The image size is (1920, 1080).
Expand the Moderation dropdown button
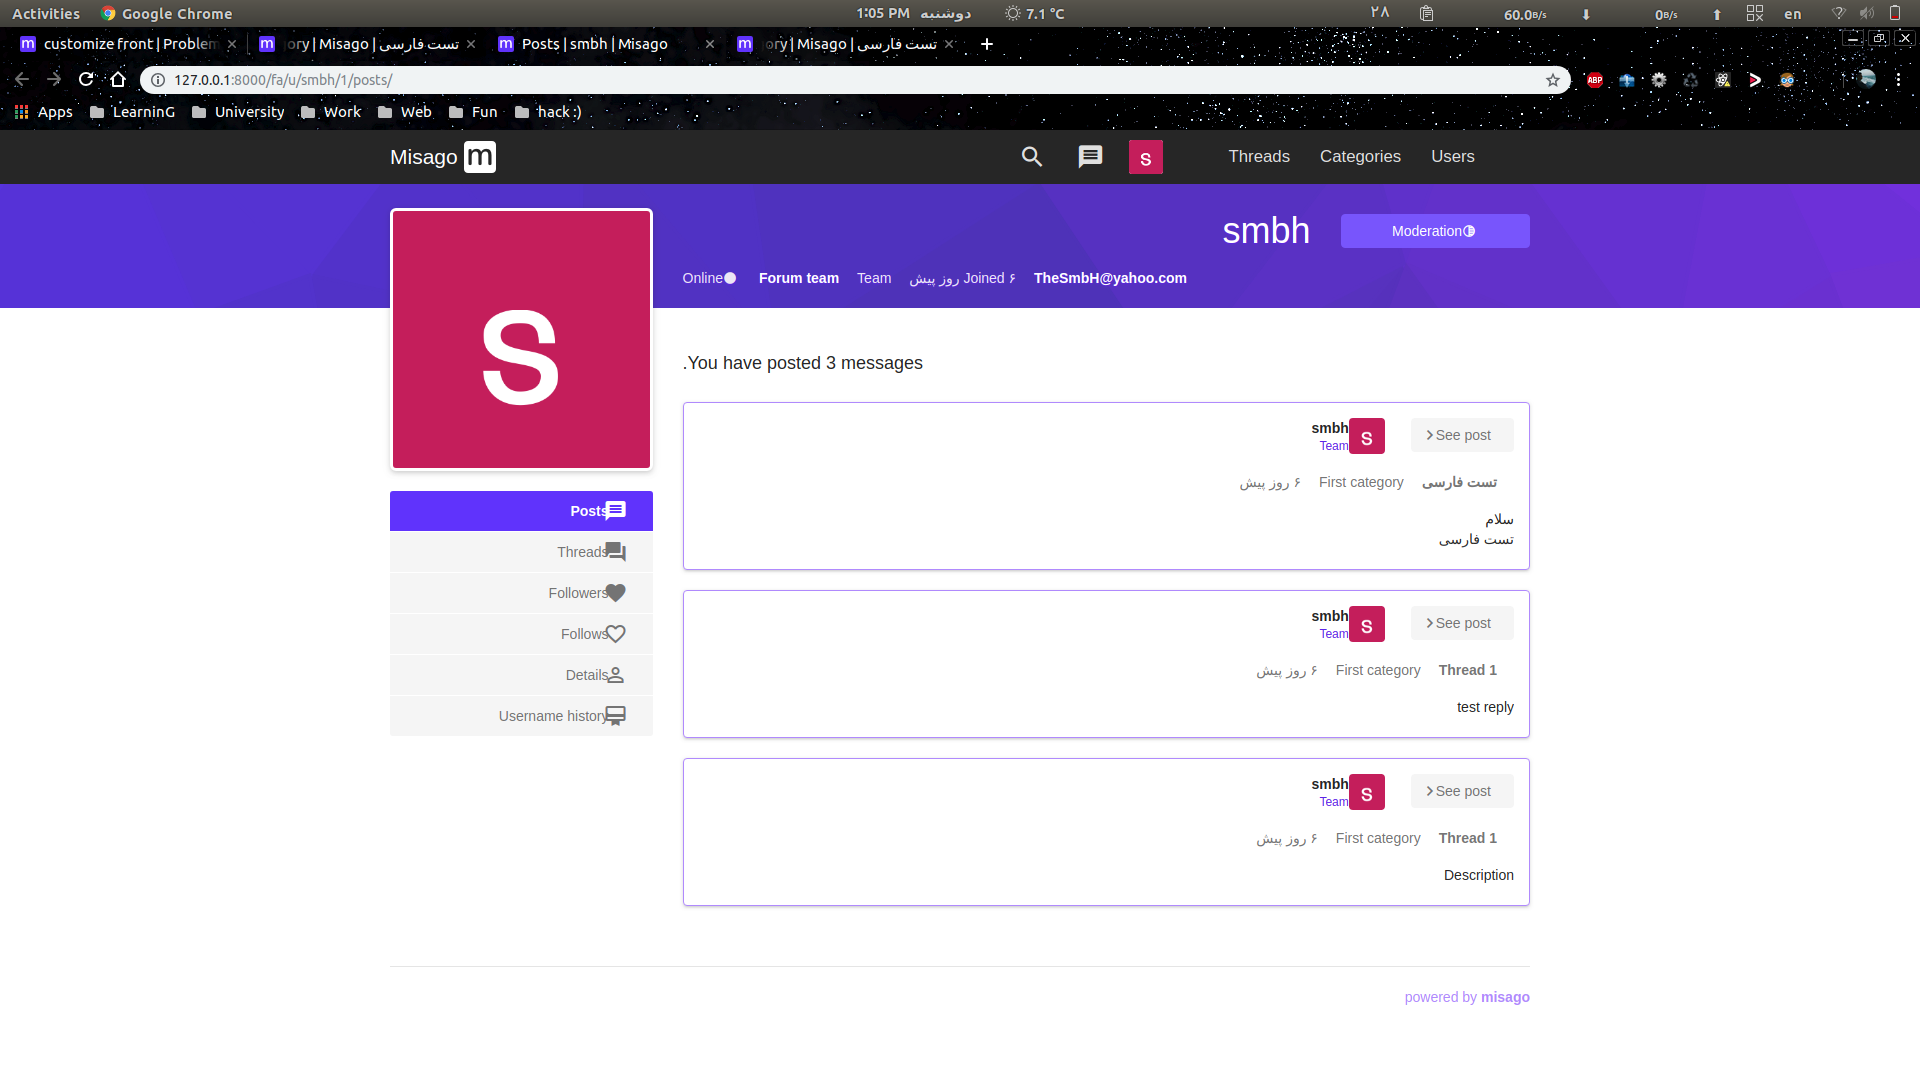coord(1434,231)
